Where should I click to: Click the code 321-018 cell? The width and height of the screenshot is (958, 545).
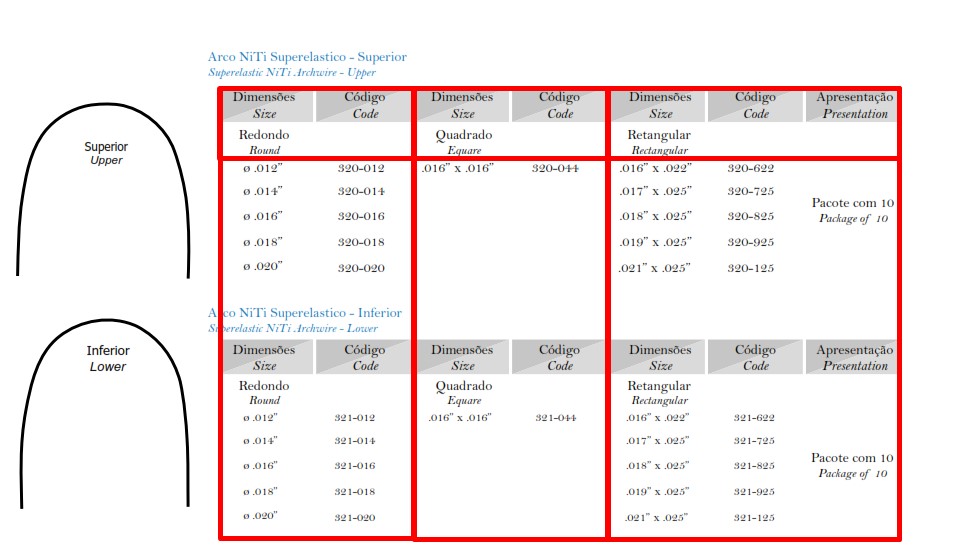tap(355, 492)
